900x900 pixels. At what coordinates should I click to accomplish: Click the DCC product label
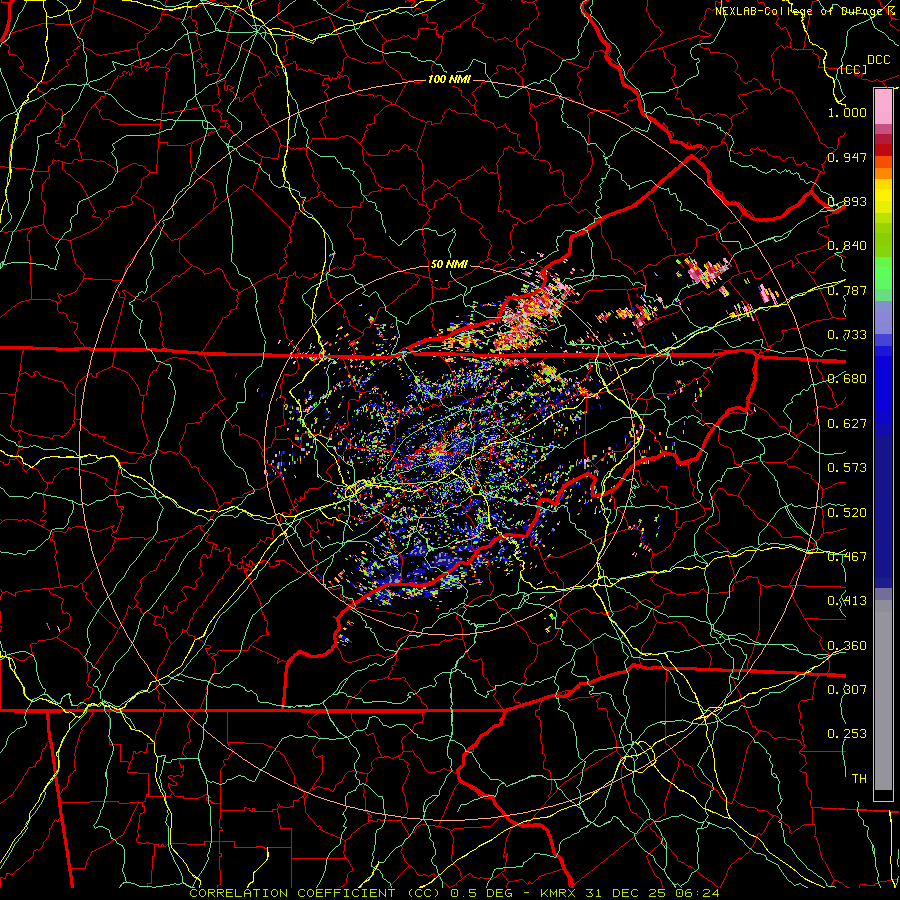(878, 60)
